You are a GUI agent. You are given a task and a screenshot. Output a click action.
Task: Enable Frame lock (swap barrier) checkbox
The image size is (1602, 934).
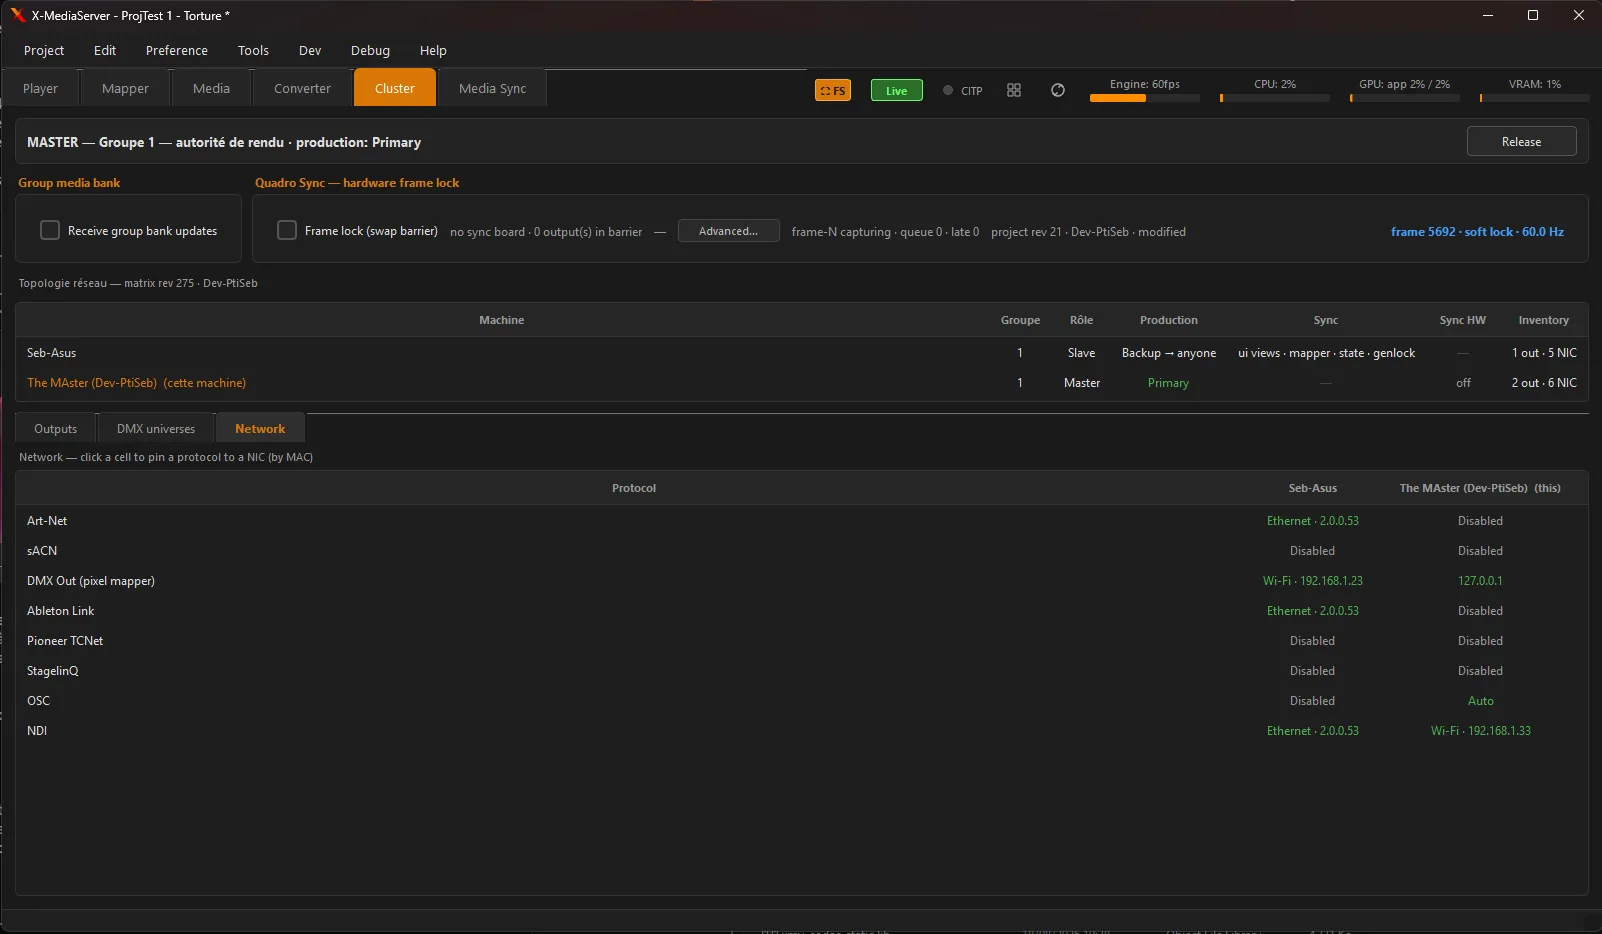[287, 230]
